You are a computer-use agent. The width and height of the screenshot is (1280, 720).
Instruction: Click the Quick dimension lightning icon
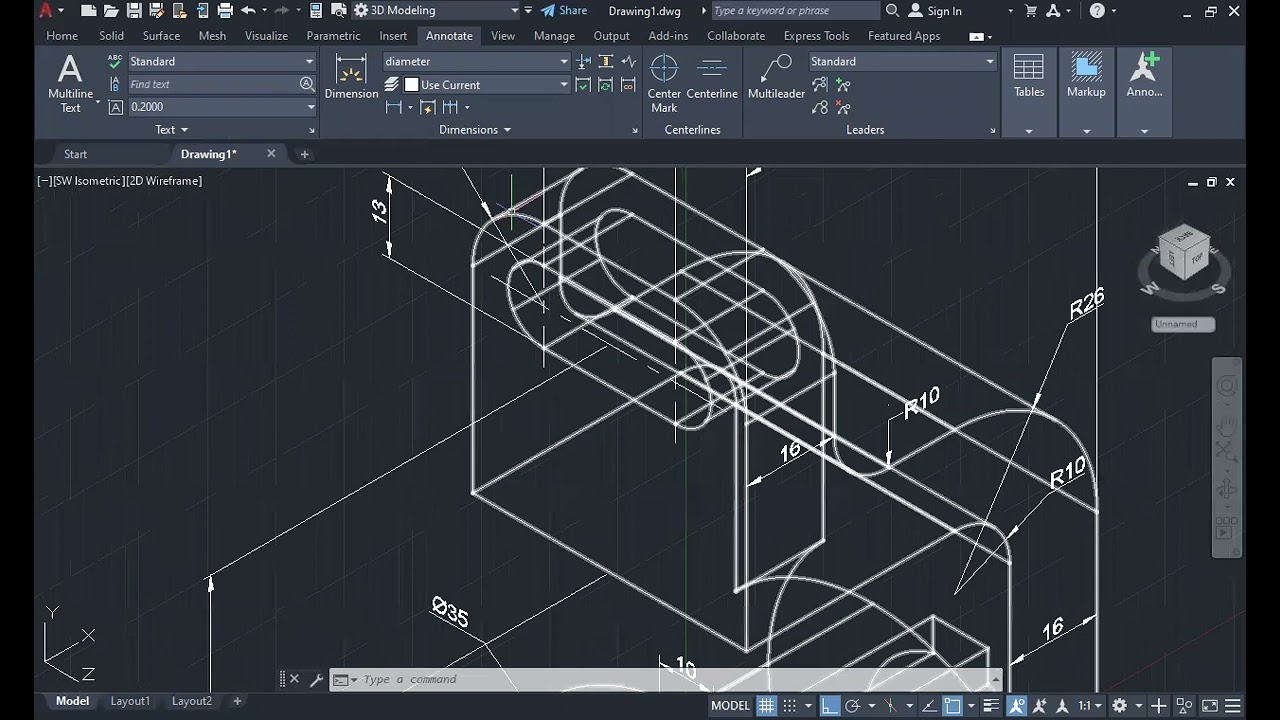point(427,107)
